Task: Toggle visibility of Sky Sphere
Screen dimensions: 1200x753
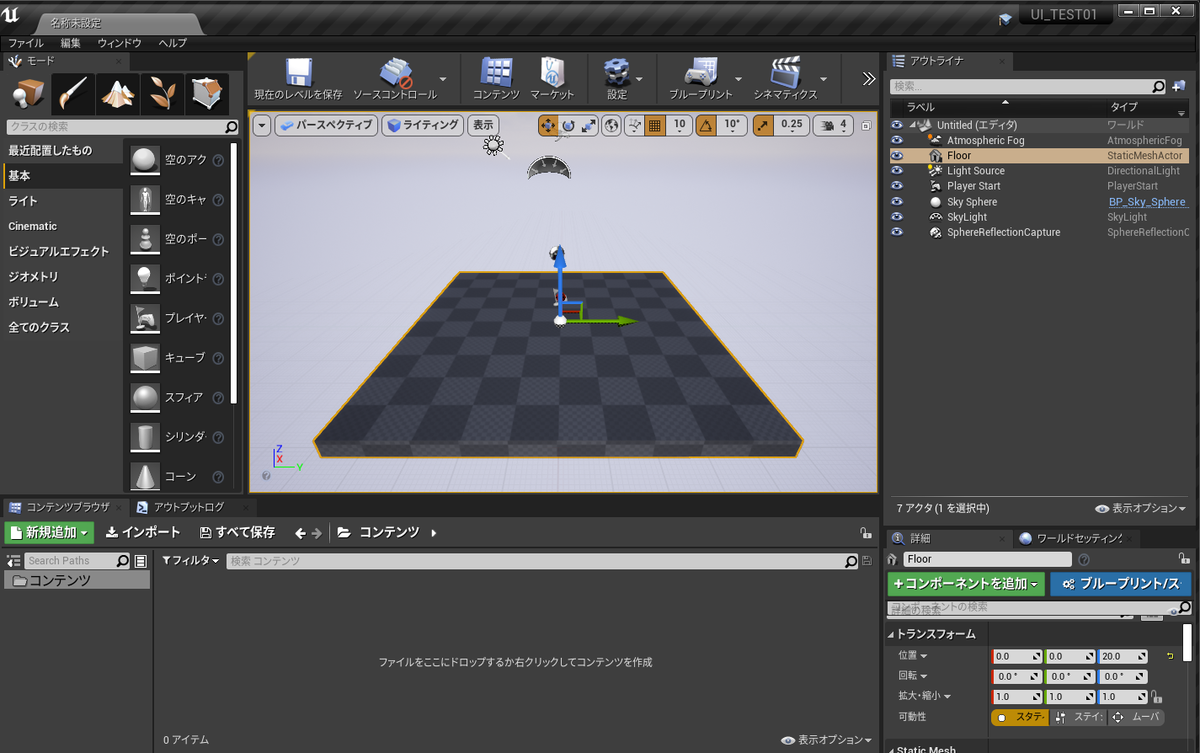Action: (897, 202)
